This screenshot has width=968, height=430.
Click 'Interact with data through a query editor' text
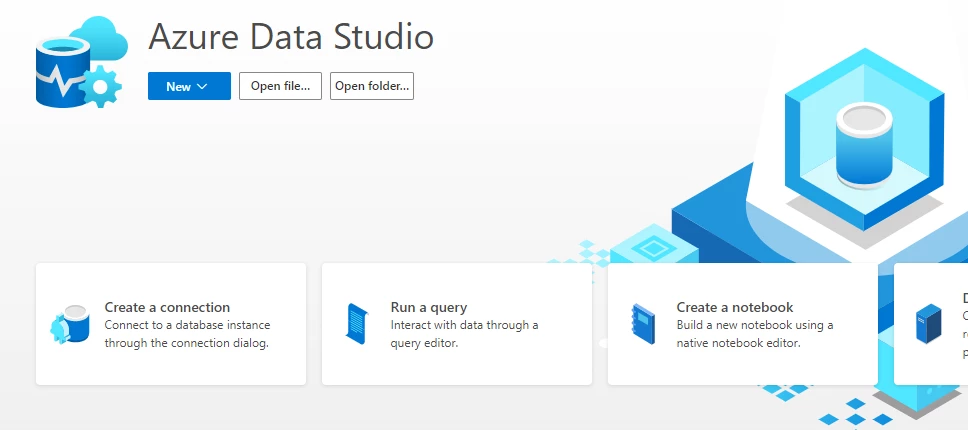tap(464, 334)
